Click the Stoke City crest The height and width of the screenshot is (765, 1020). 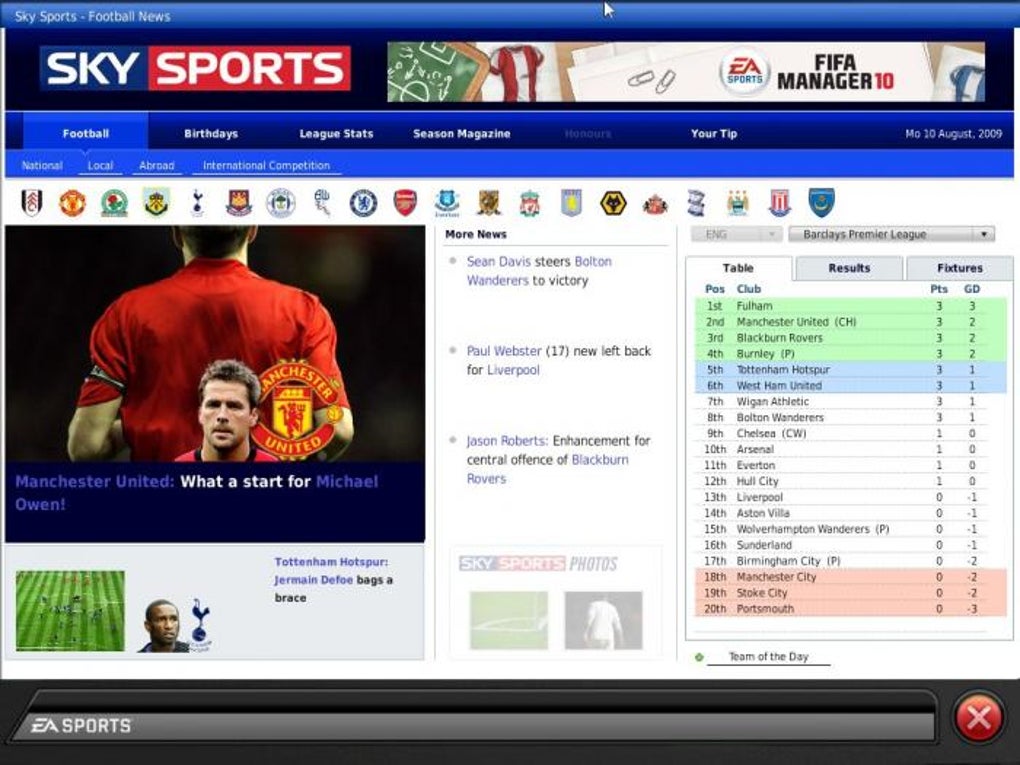[x=779, y=203]
